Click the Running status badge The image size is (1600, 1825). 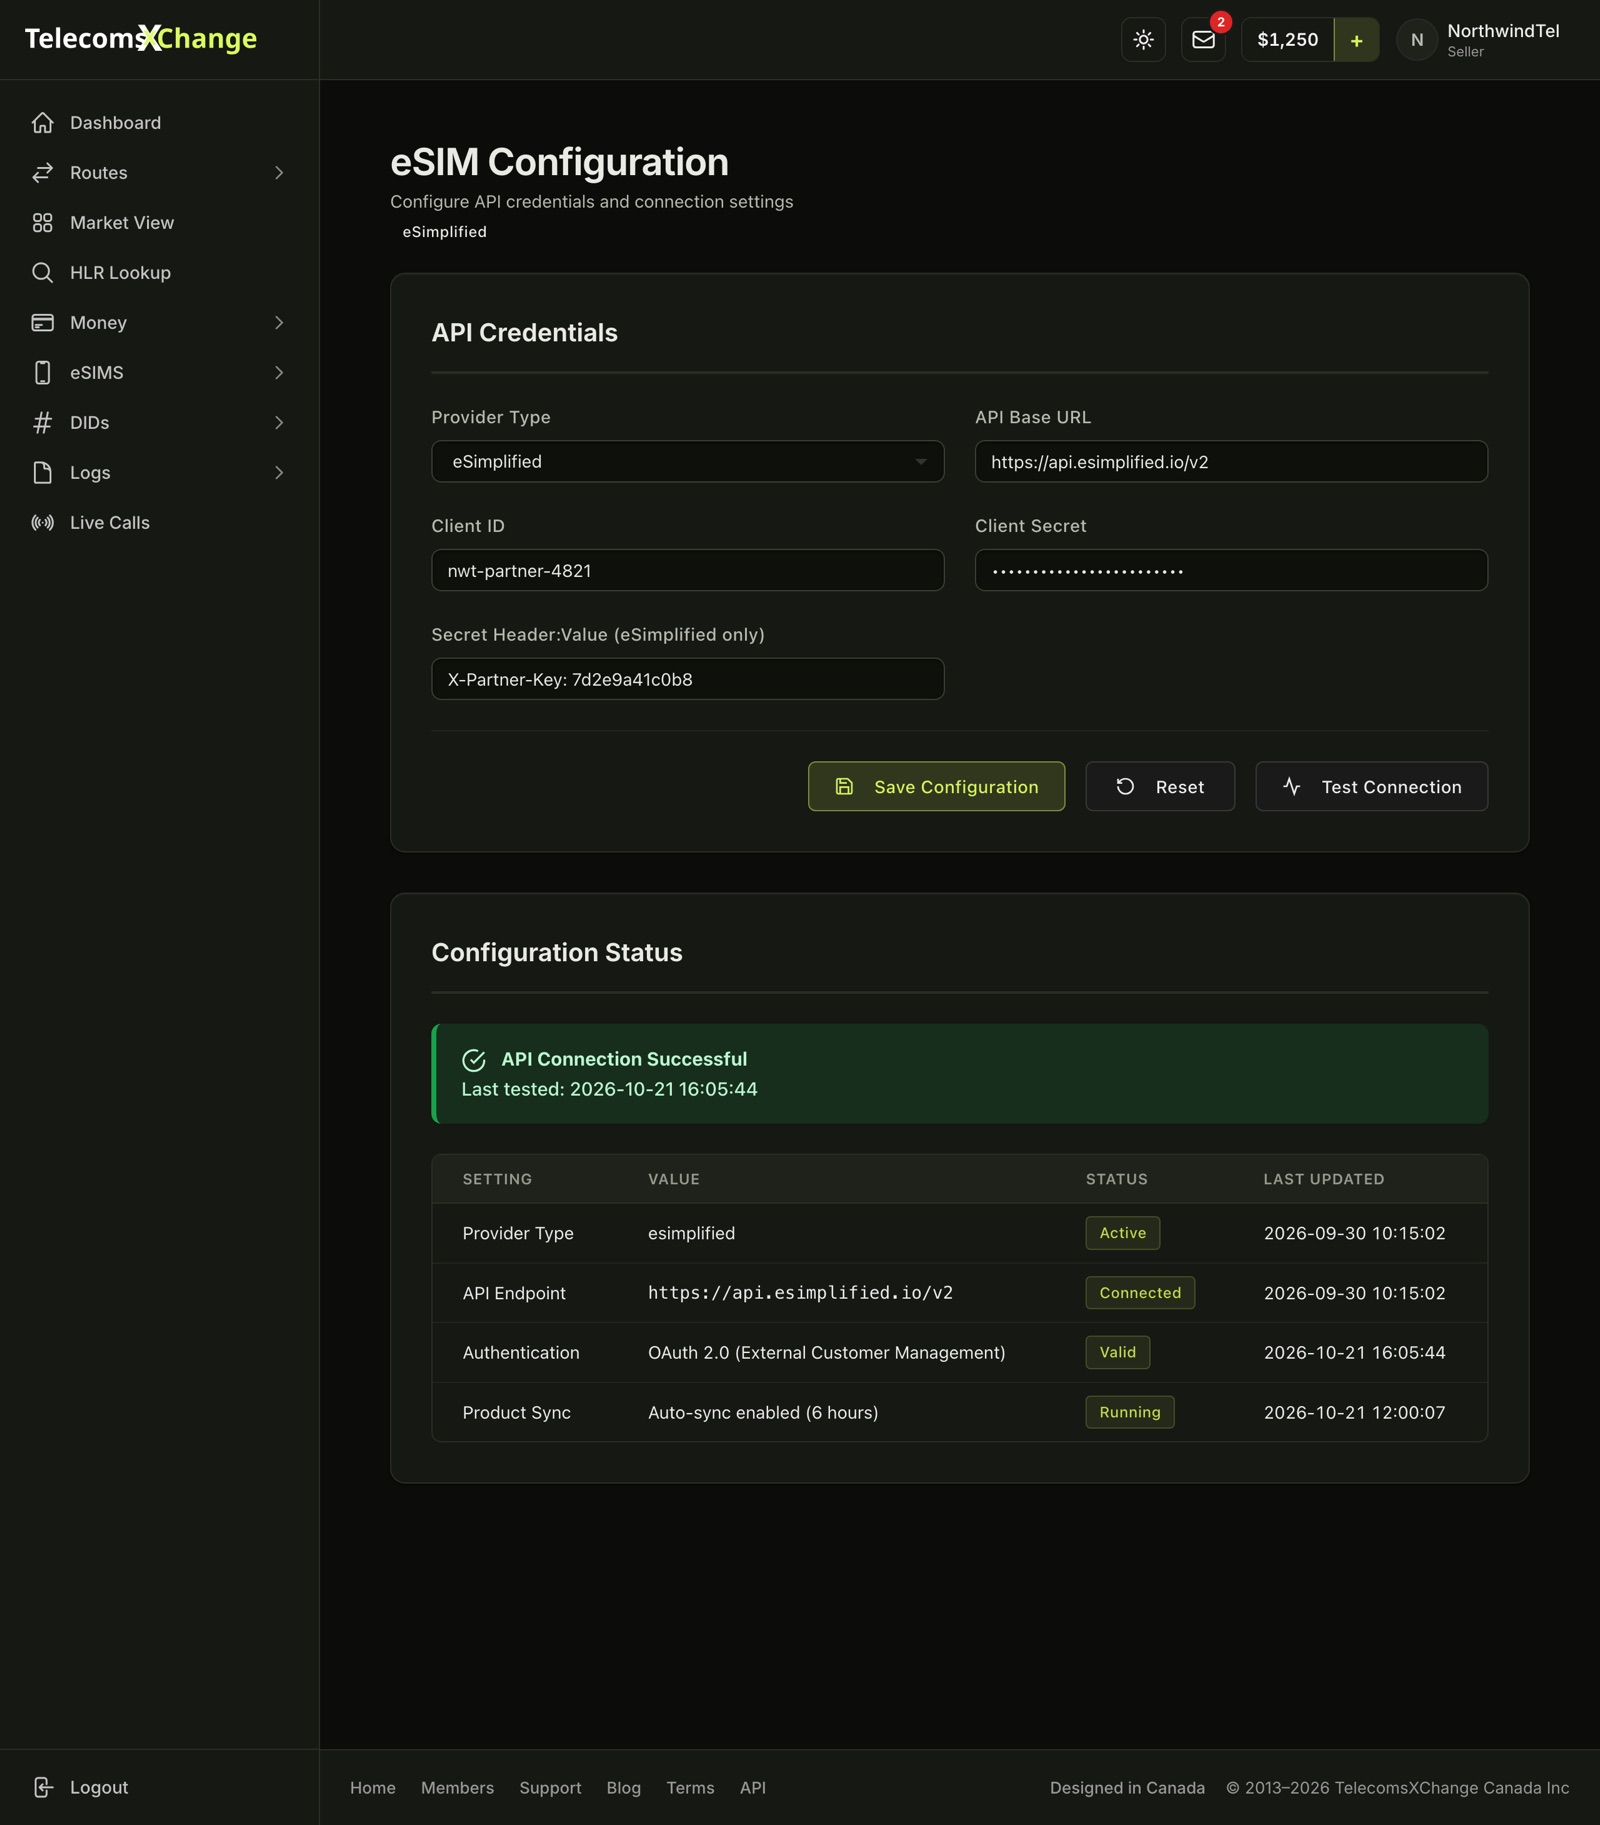pyautogui.click(x=1130, y=1412)
